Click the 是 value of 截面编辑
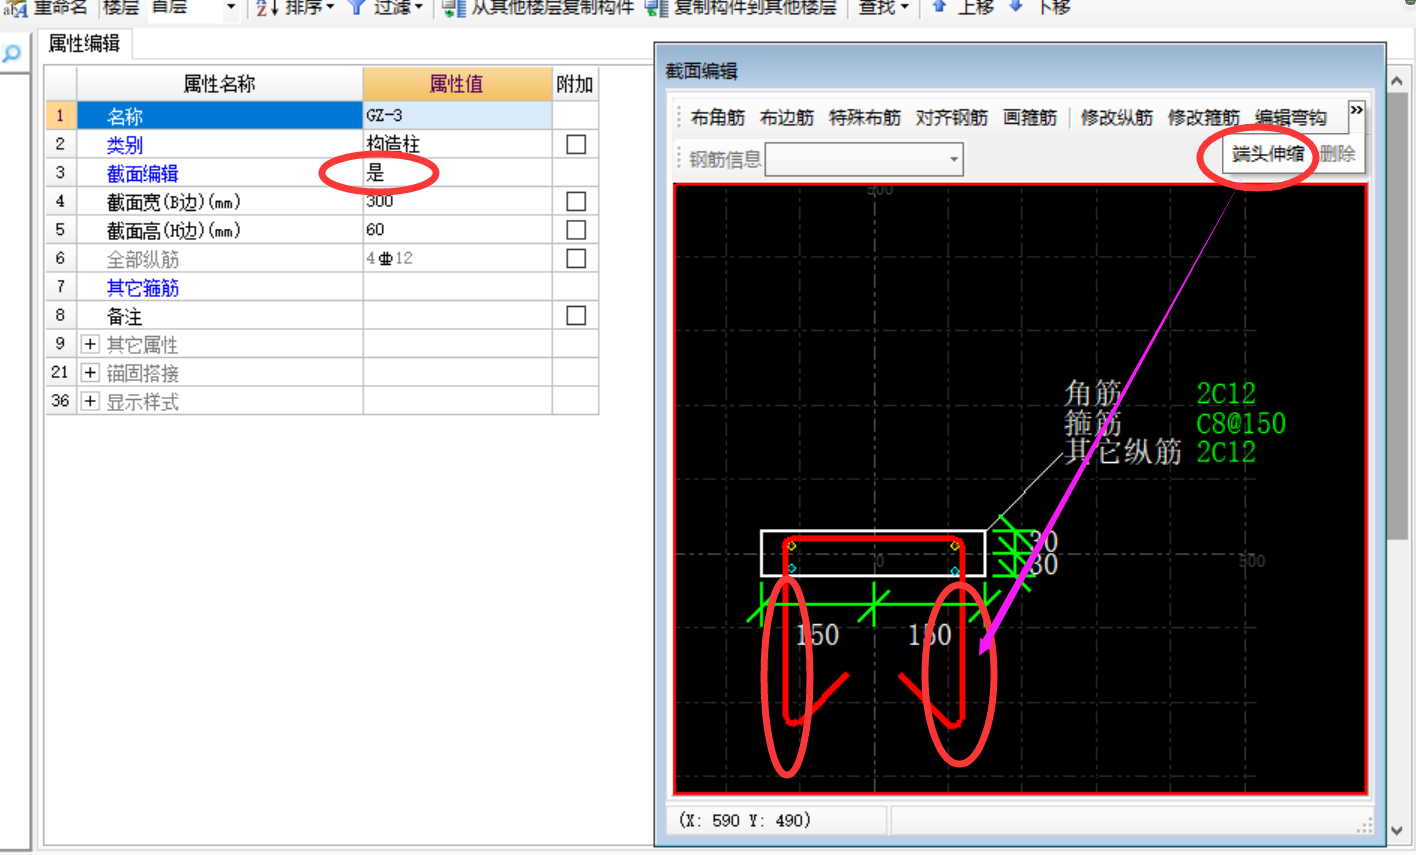The image size is (1416, 855). click(x=375, y=173)
